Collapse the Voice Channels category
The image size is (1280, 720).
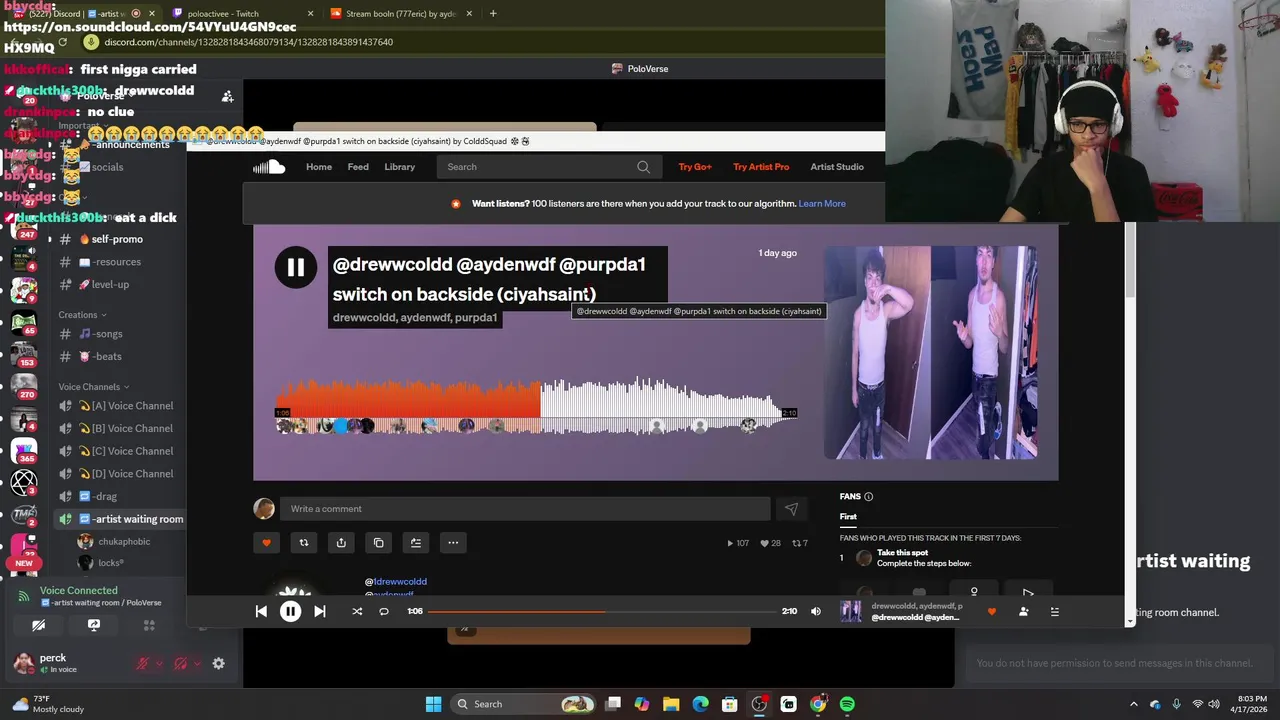[93, 387]
